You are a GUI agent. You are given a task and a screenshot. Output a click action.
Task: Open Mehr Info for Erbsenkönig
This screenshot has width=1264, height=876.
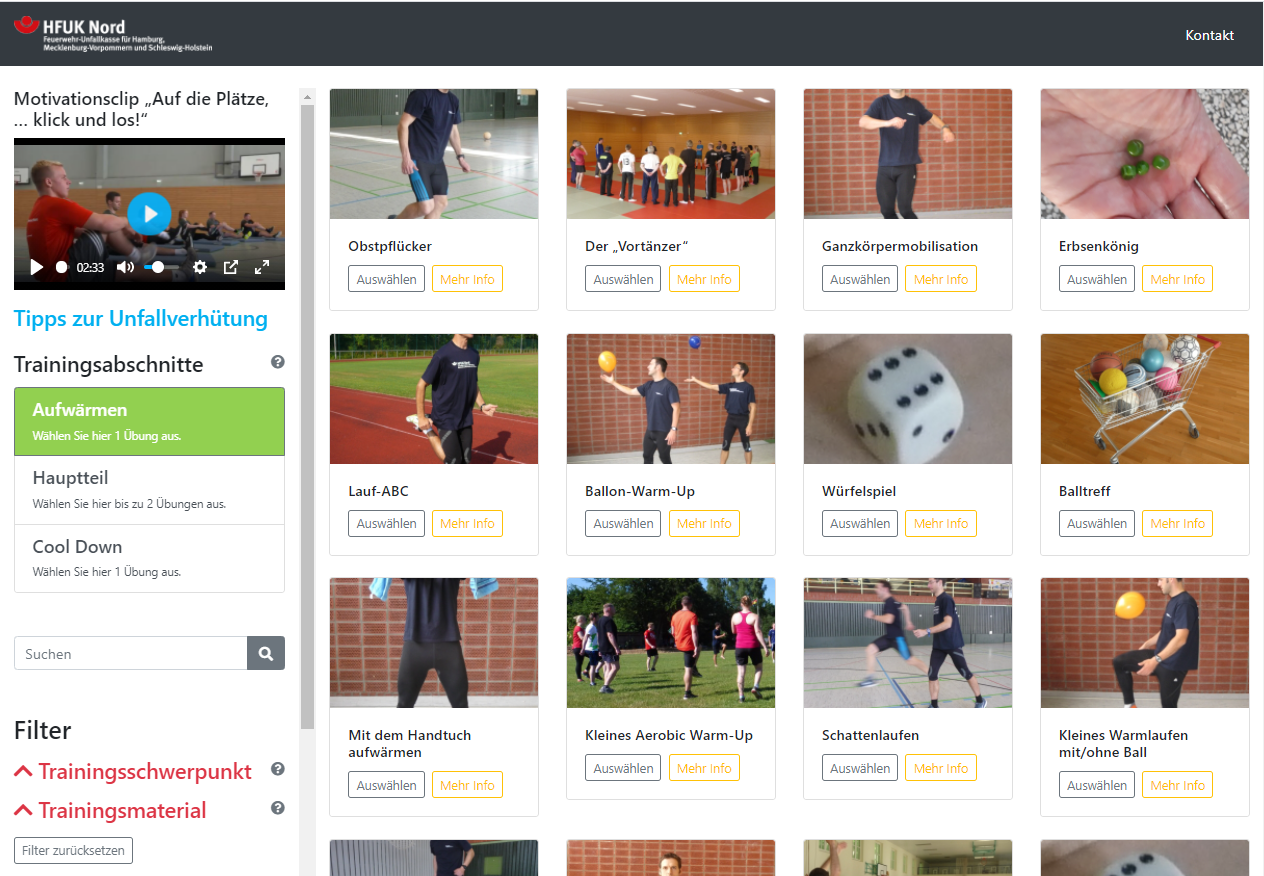[1178, 279]
